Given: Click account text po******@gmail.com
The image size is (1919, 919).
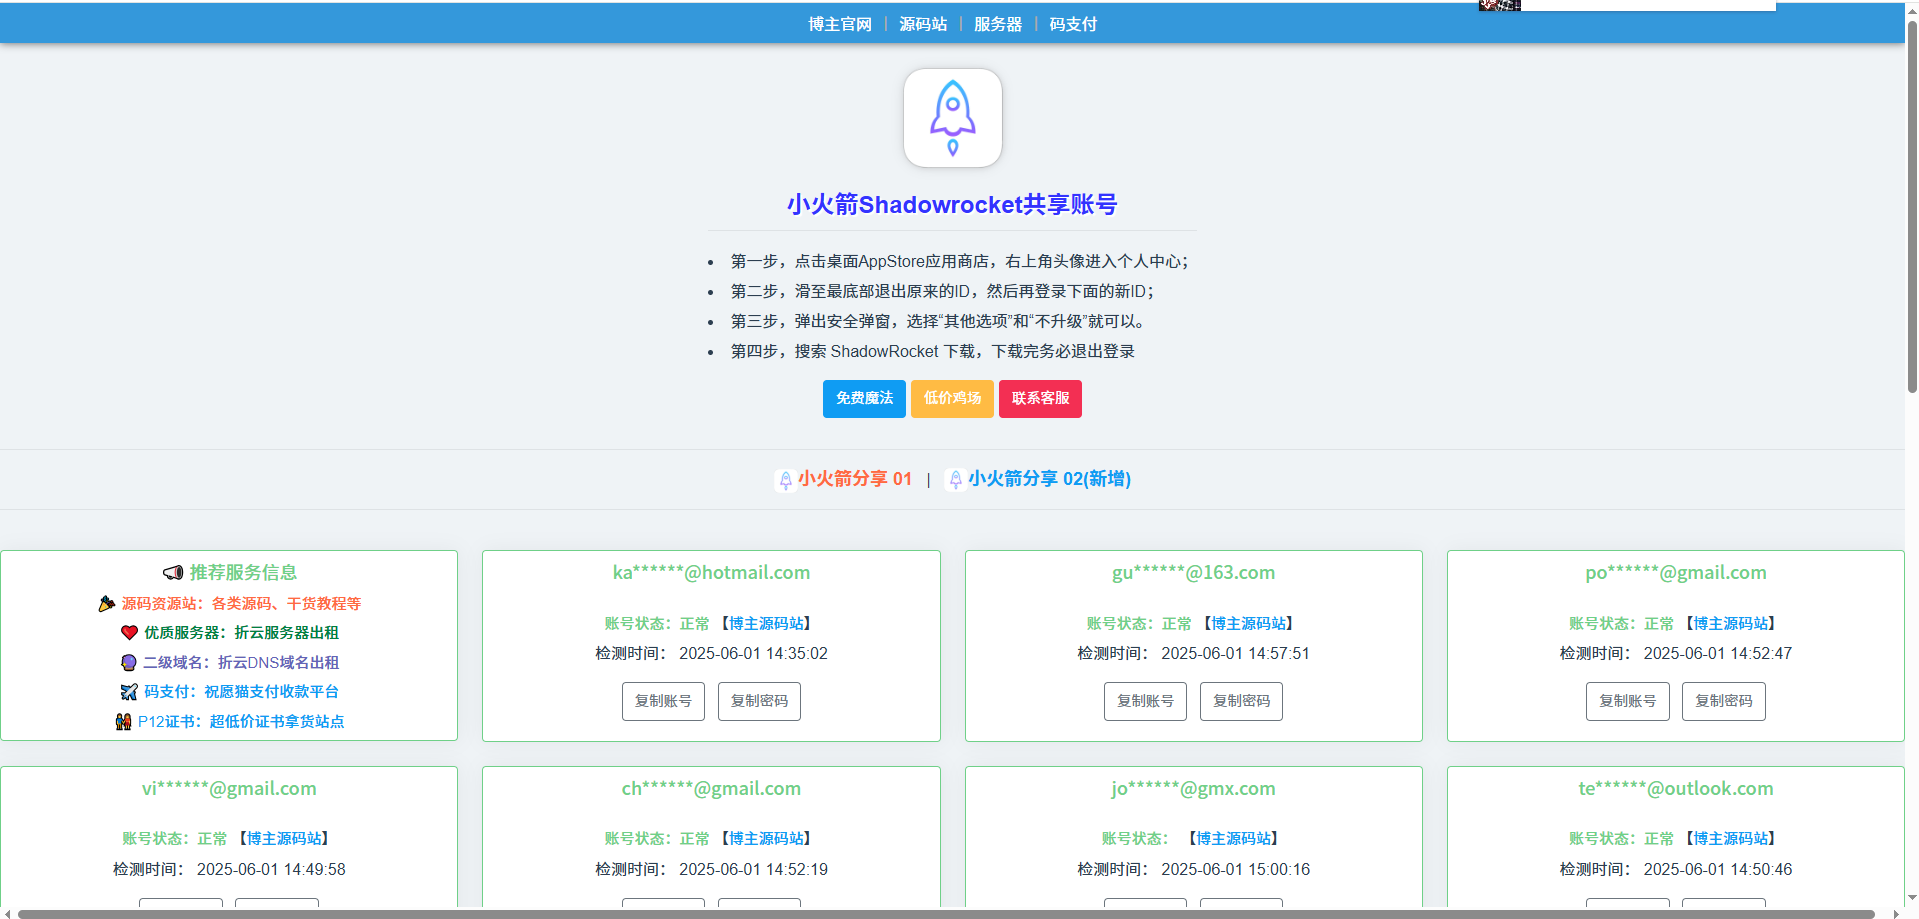Looking at the screenshot, I should point(1675,573).
